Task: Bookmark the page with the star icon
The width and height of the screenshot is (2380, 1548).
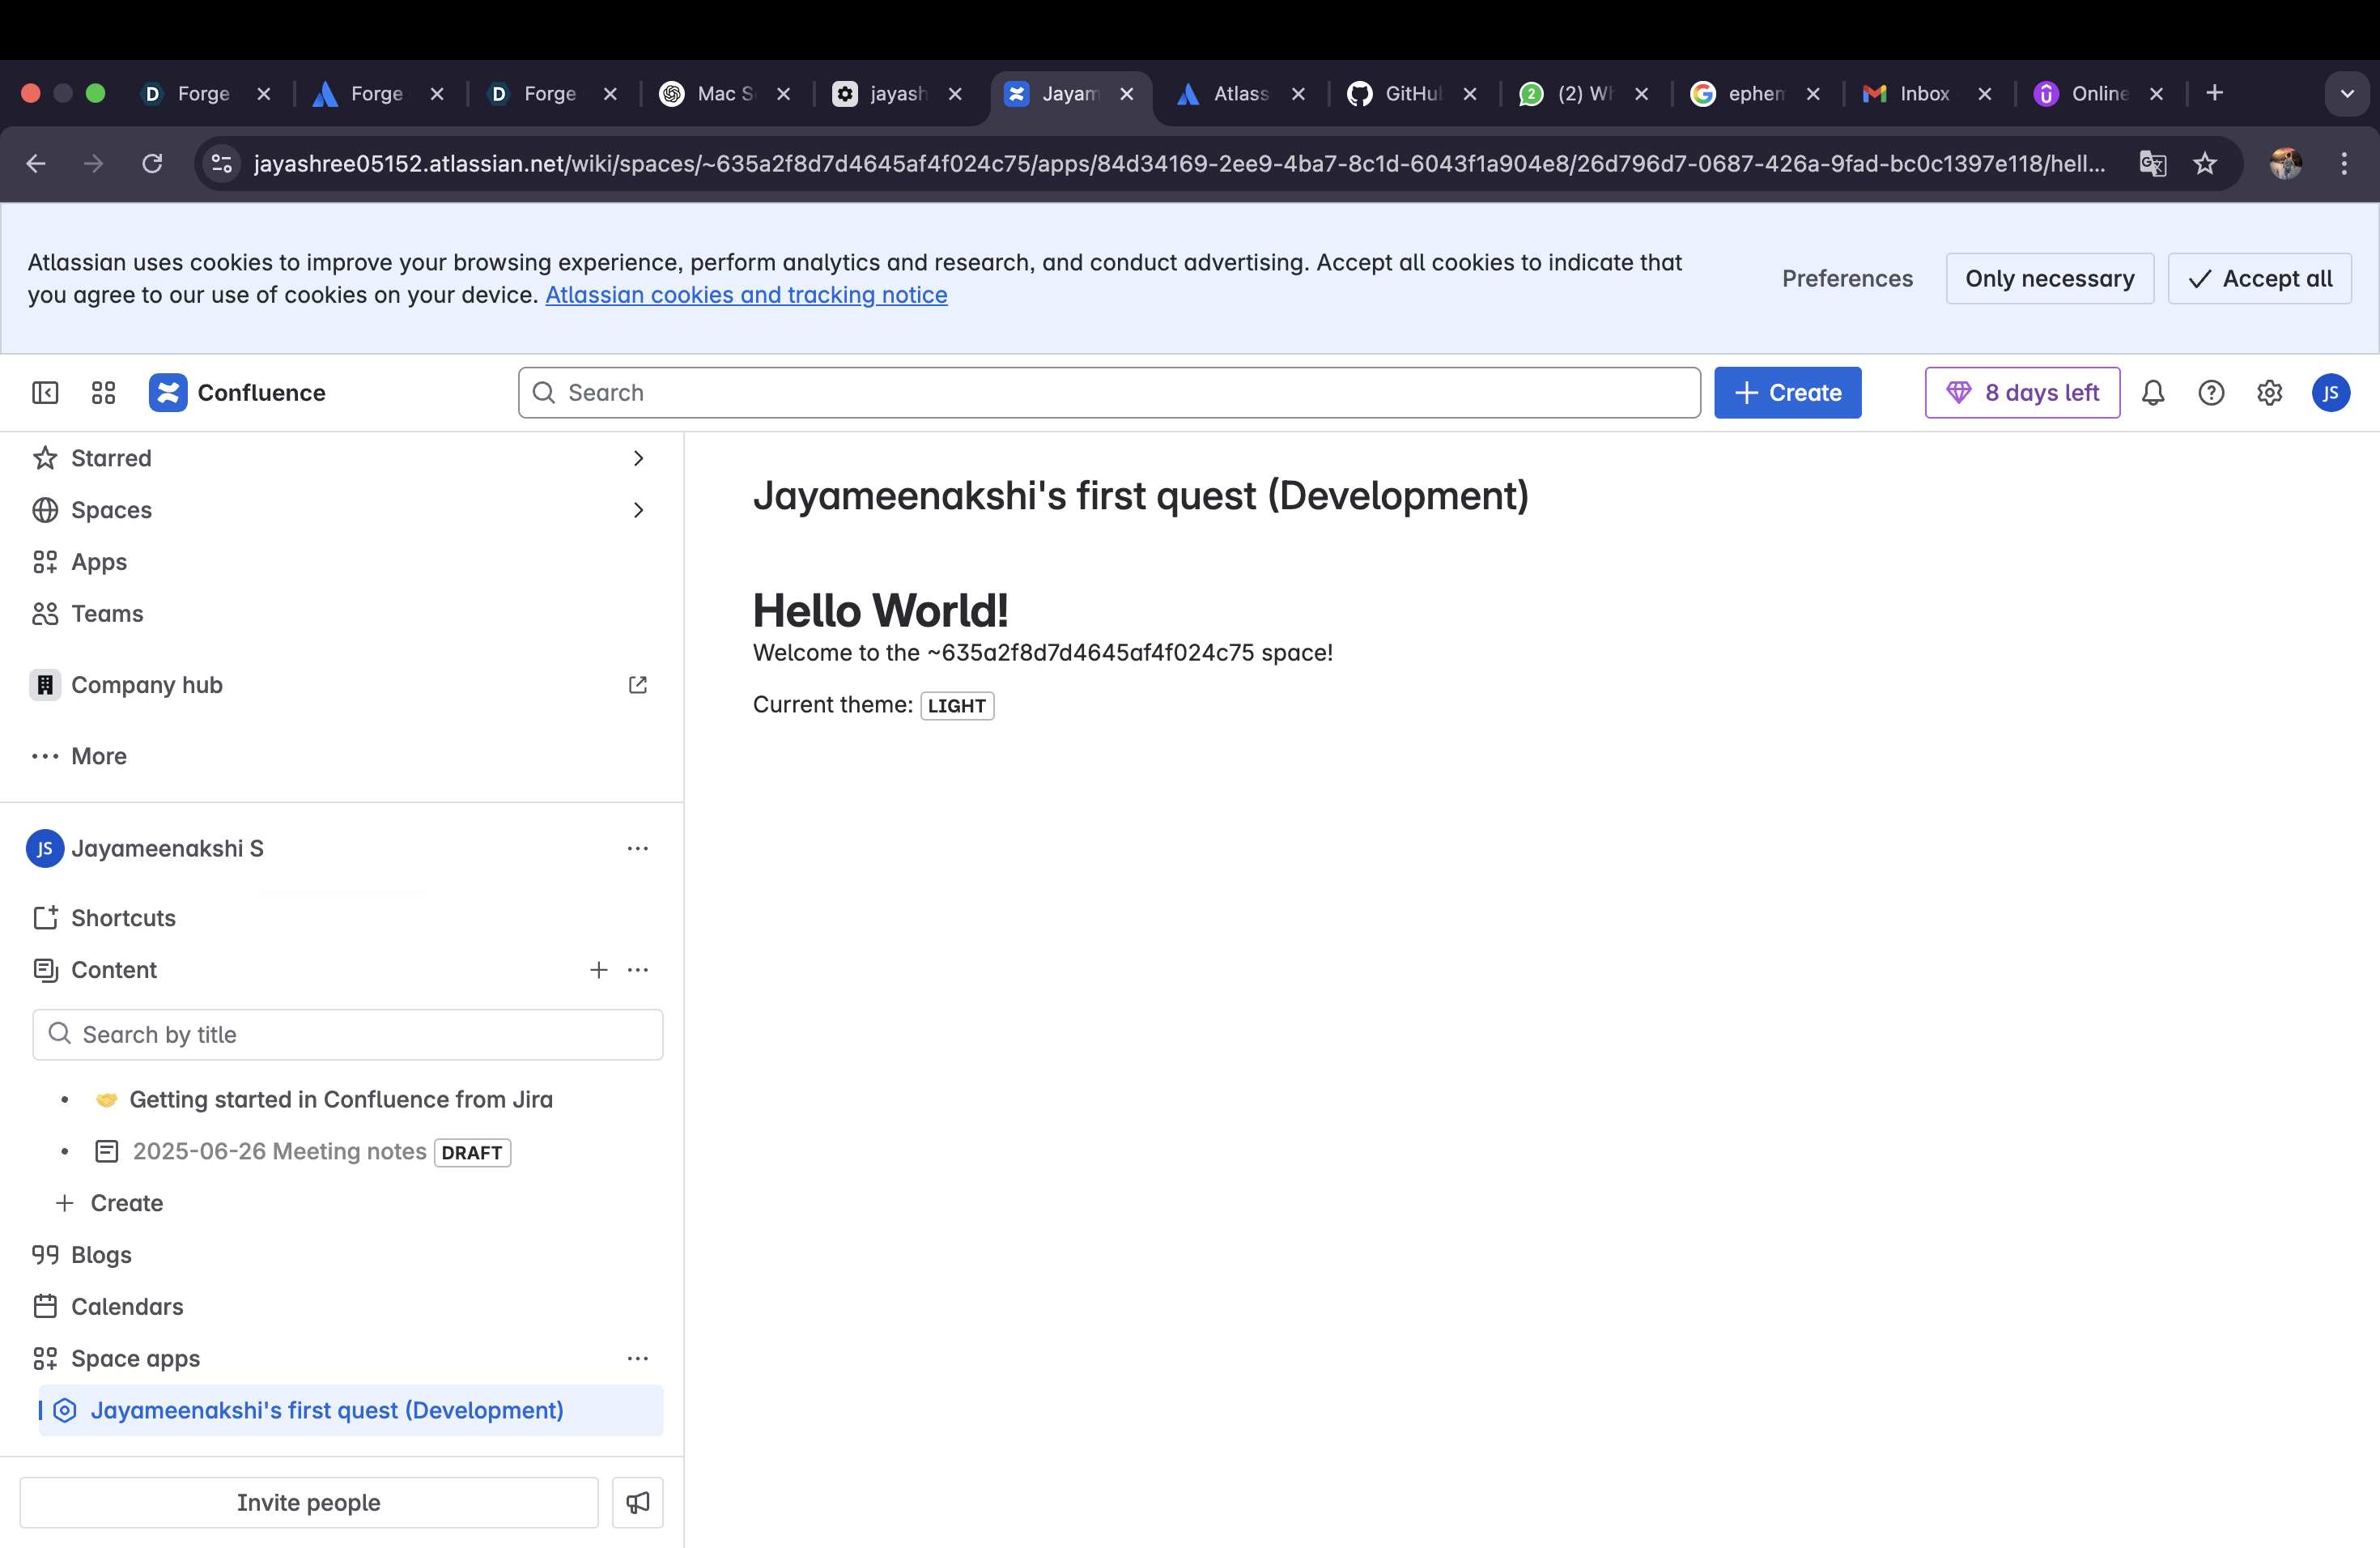Action: click(x=2205, y=163)
